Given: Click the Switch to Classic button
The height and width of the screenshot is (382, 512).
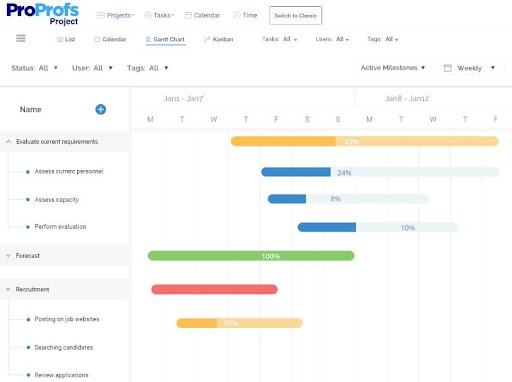Looking at the screenshot, I should point(295,15).
